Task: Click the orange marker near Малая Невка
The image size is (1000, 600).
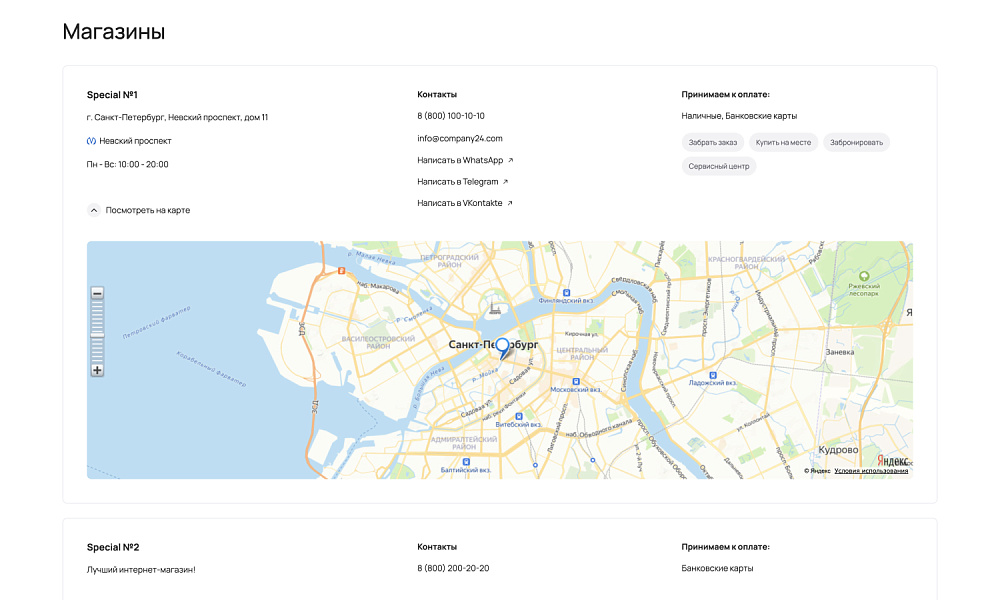Action: tap(342, 271)
